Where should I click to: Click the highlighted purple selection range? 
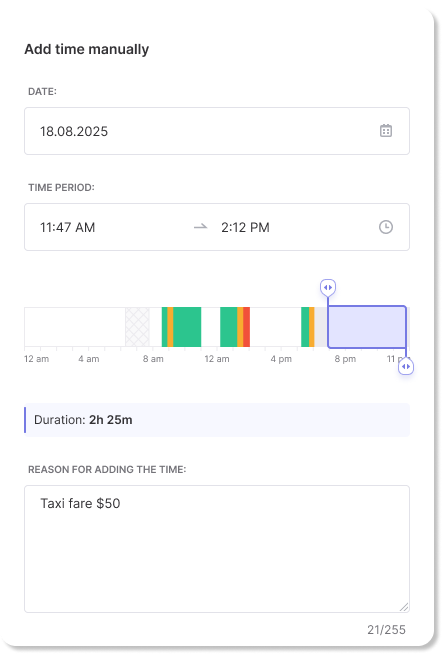tap(367, 327)
